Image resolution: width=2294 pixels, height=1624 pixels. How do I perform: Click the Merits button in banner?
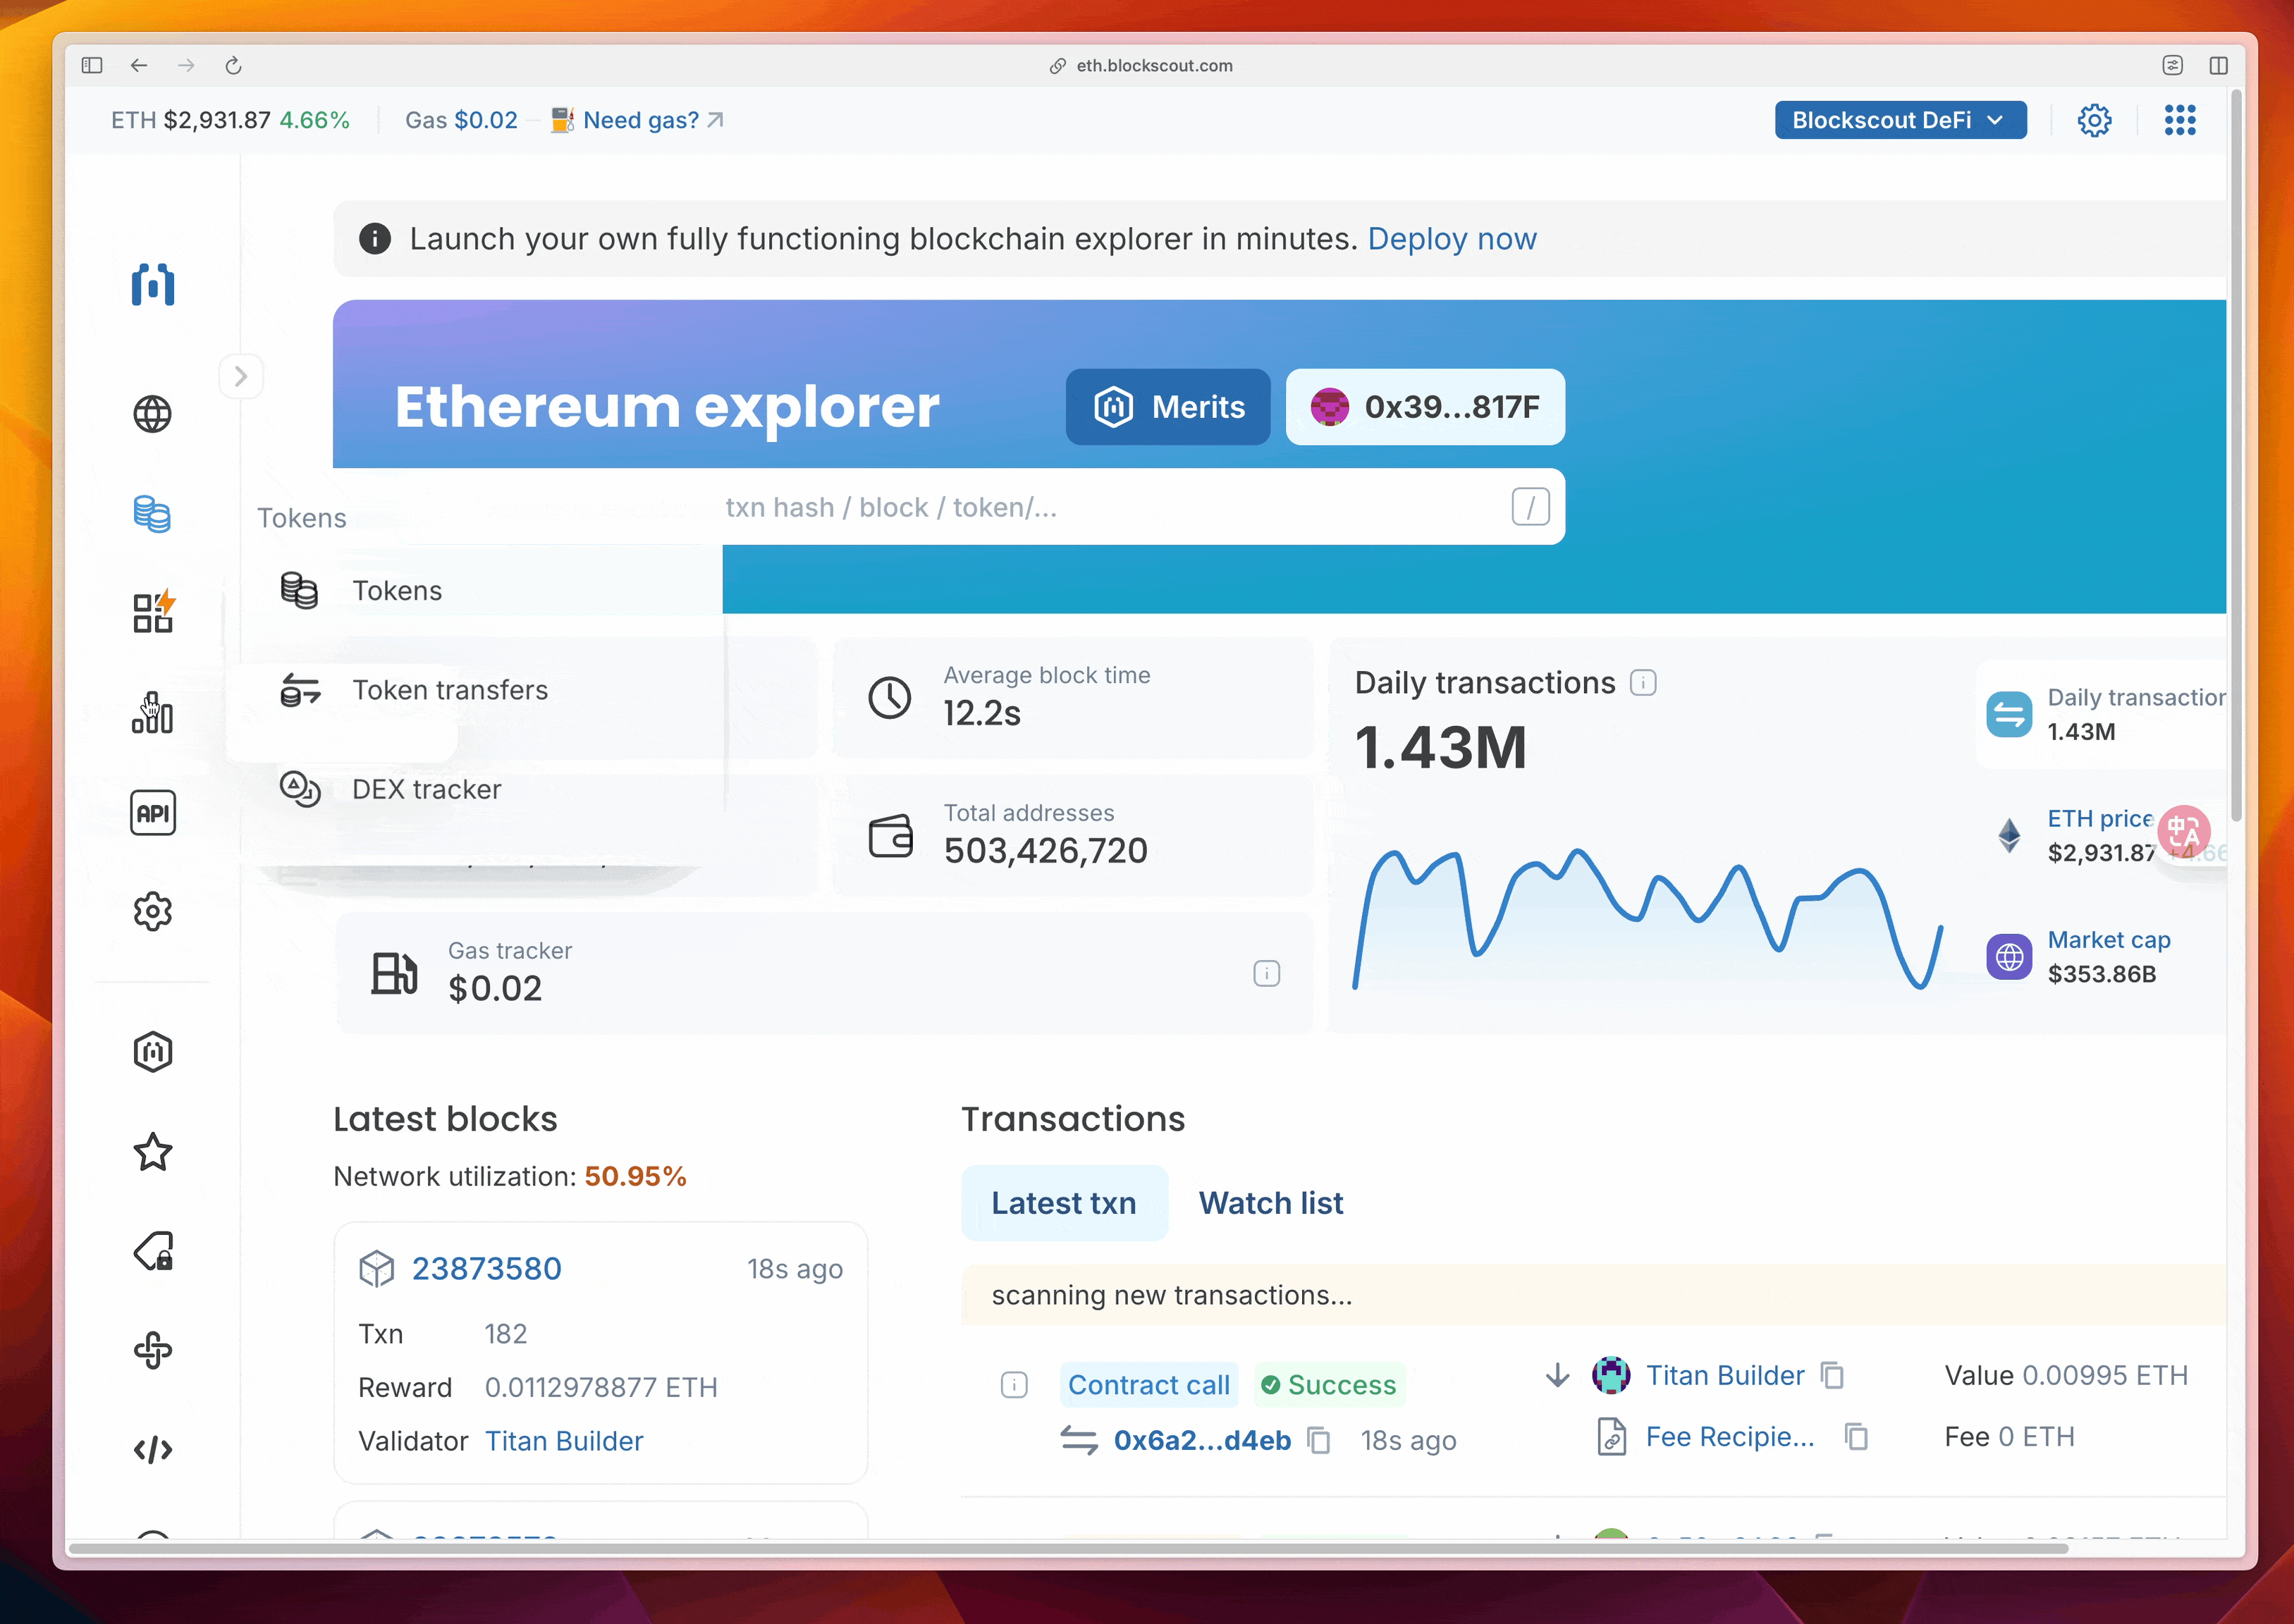[x=1168, y=407]
